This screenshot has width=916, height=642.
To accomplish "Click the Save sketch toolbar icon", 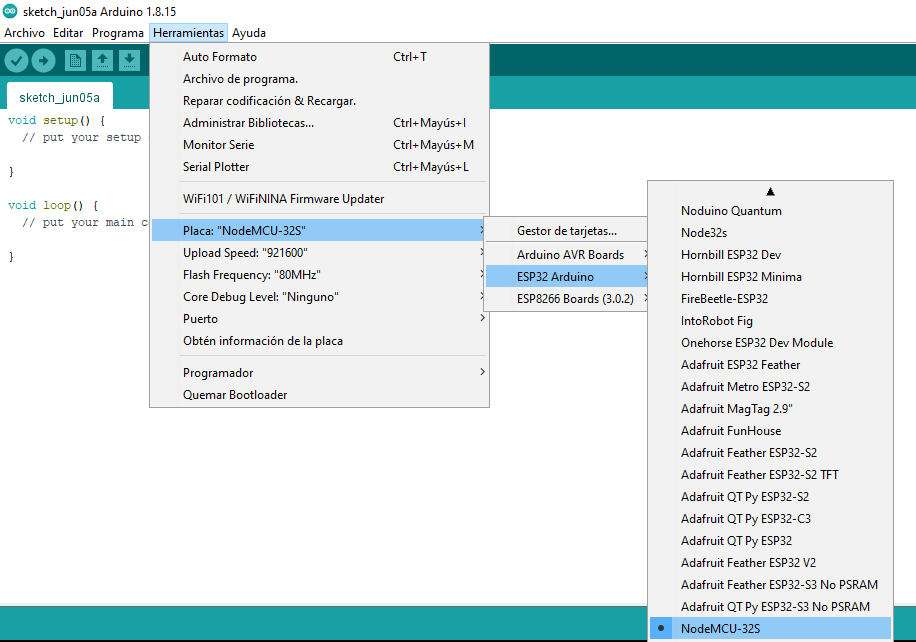I will click(129, 61).
